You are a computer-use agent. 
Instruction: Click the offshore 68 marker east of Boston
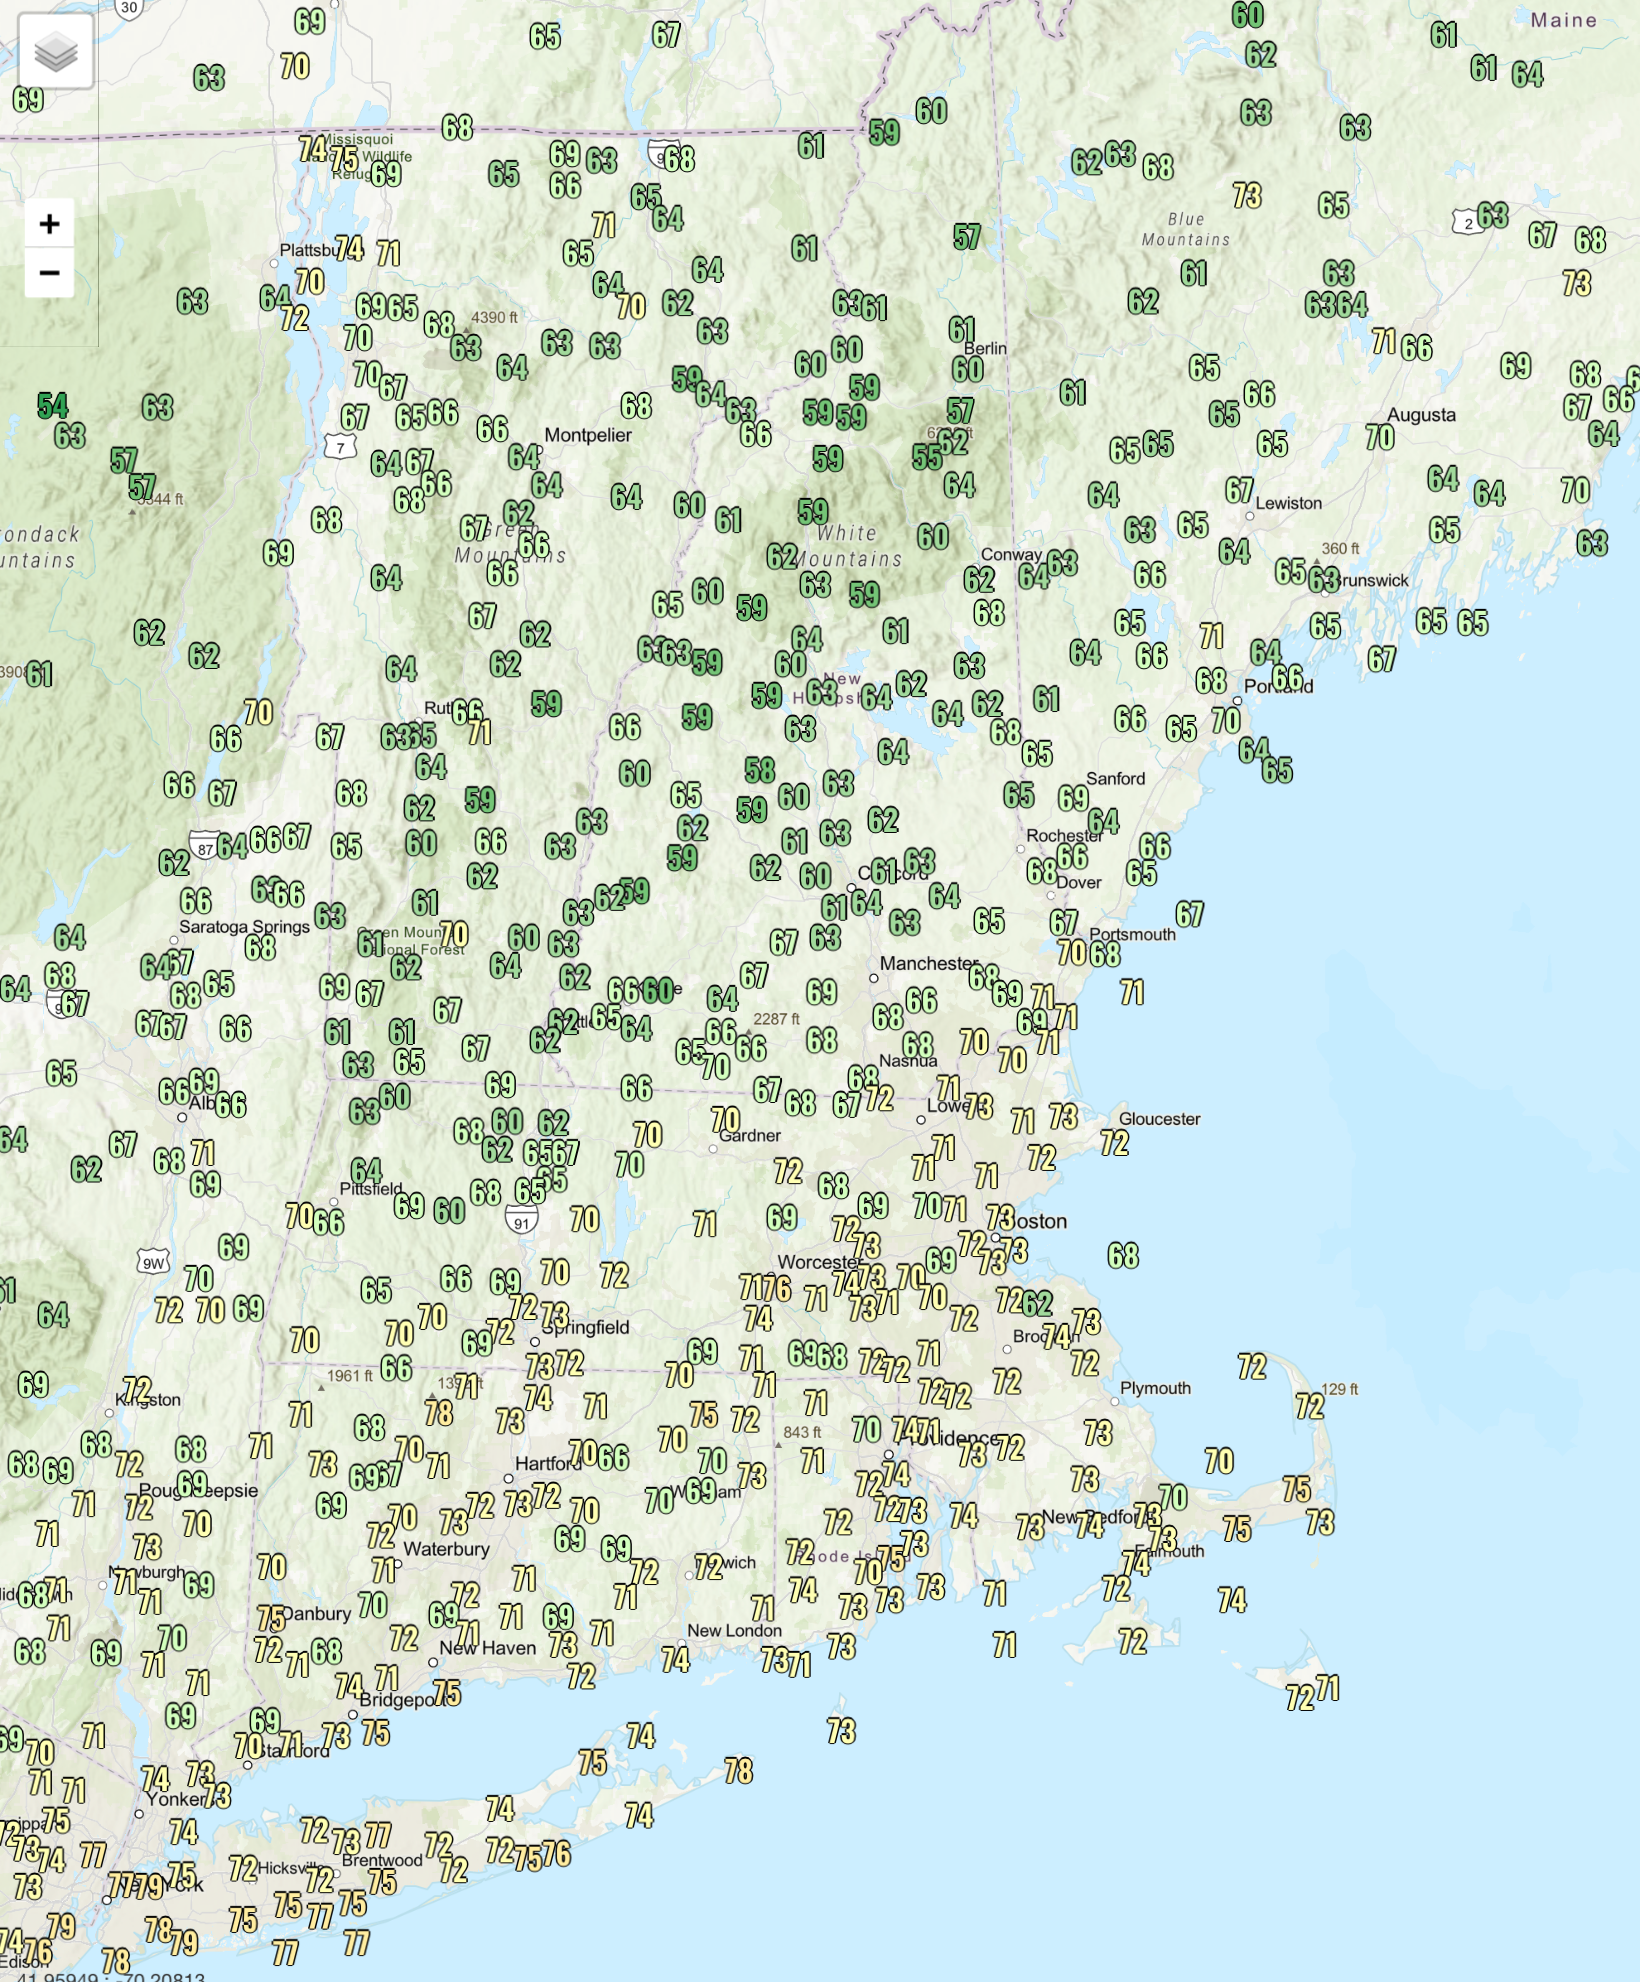coord(1123,1255)
